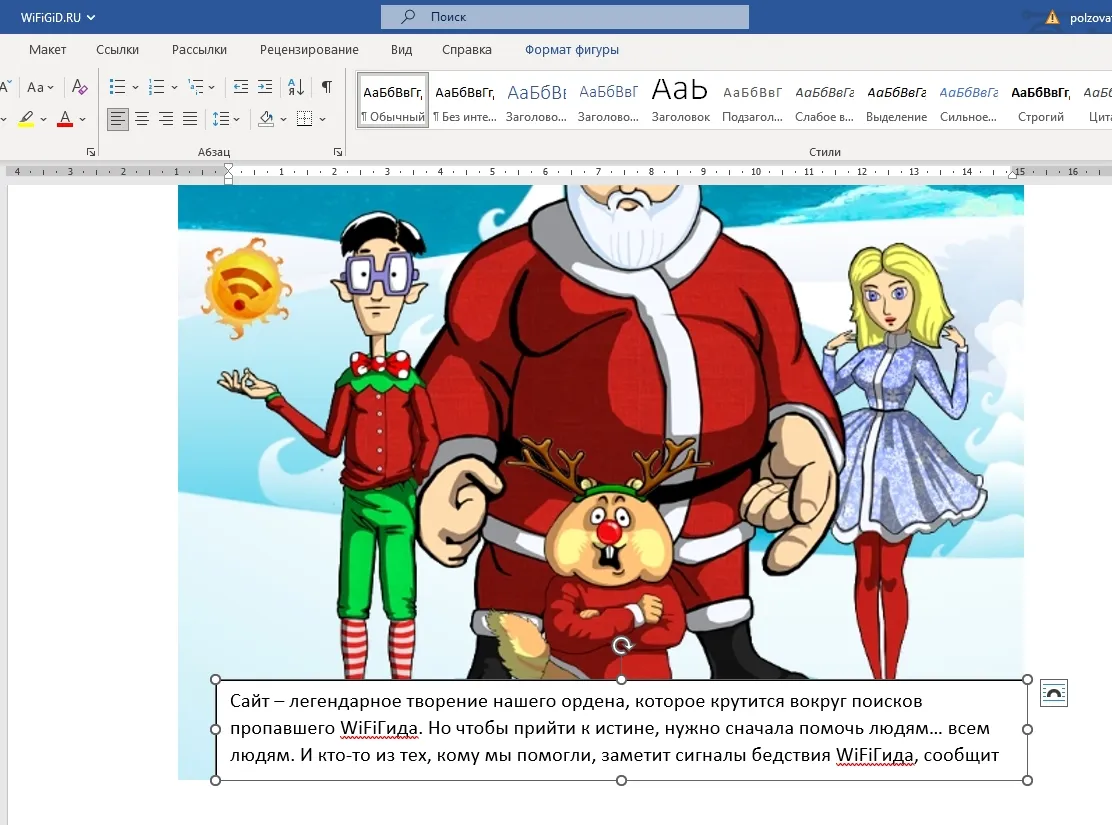Viewport: 1112px width, 825px height.
Task: Apply the Сильное выделение style
Action: click(x=968, y=100)
